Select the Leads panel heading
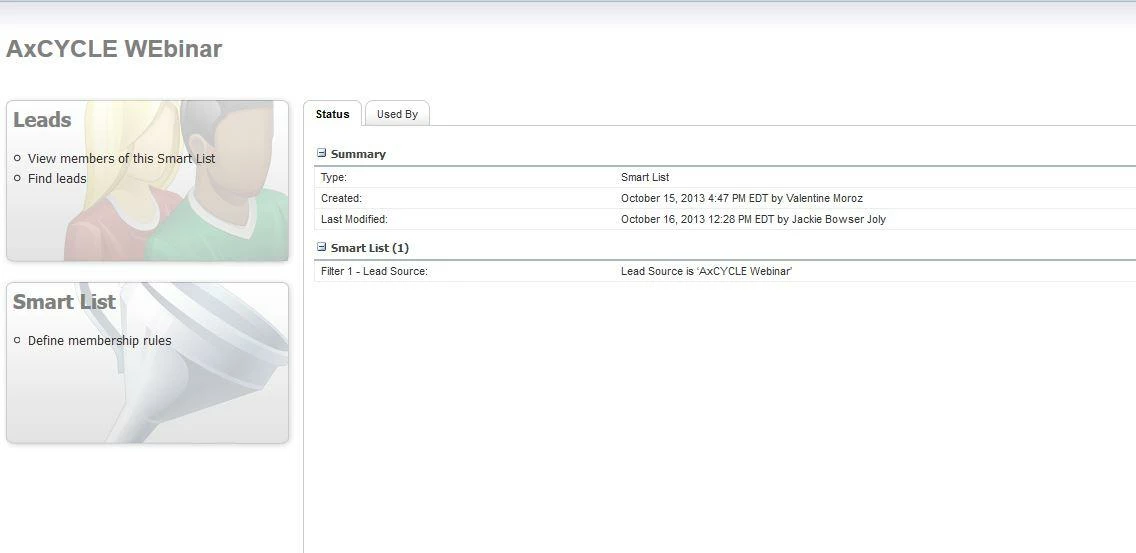 click(42, 120)
